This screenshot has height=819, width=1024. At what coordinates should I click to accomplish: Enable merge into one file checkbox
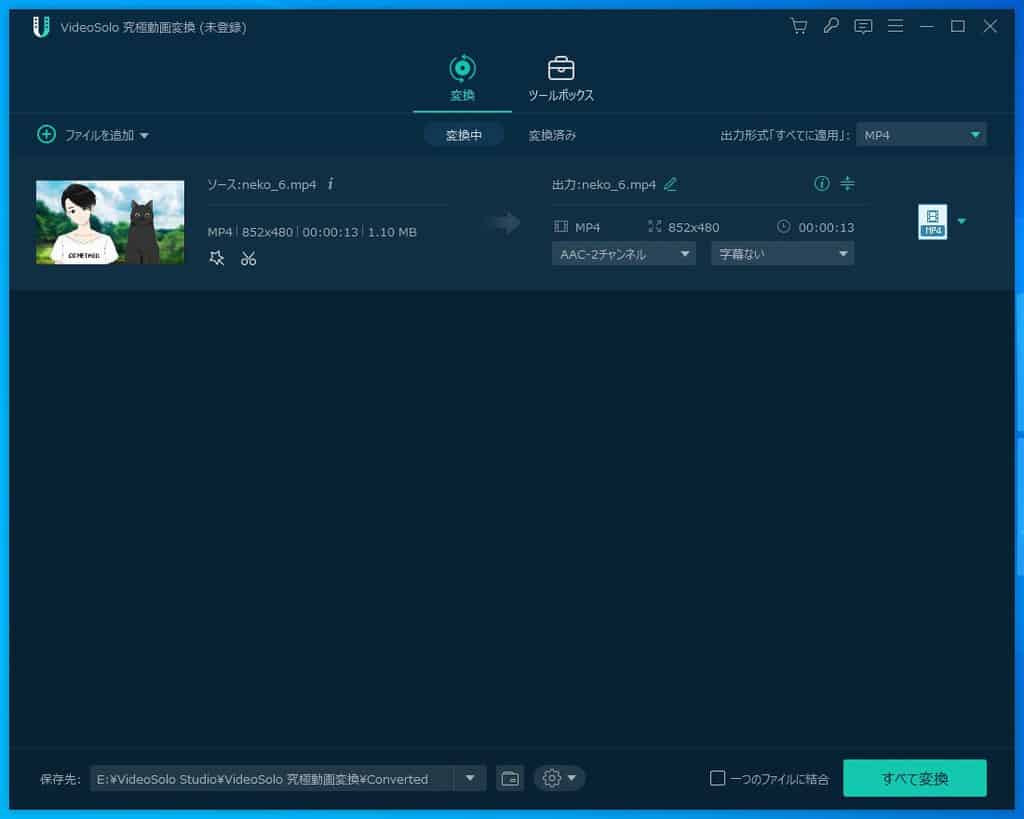click(x=717, y=778)
